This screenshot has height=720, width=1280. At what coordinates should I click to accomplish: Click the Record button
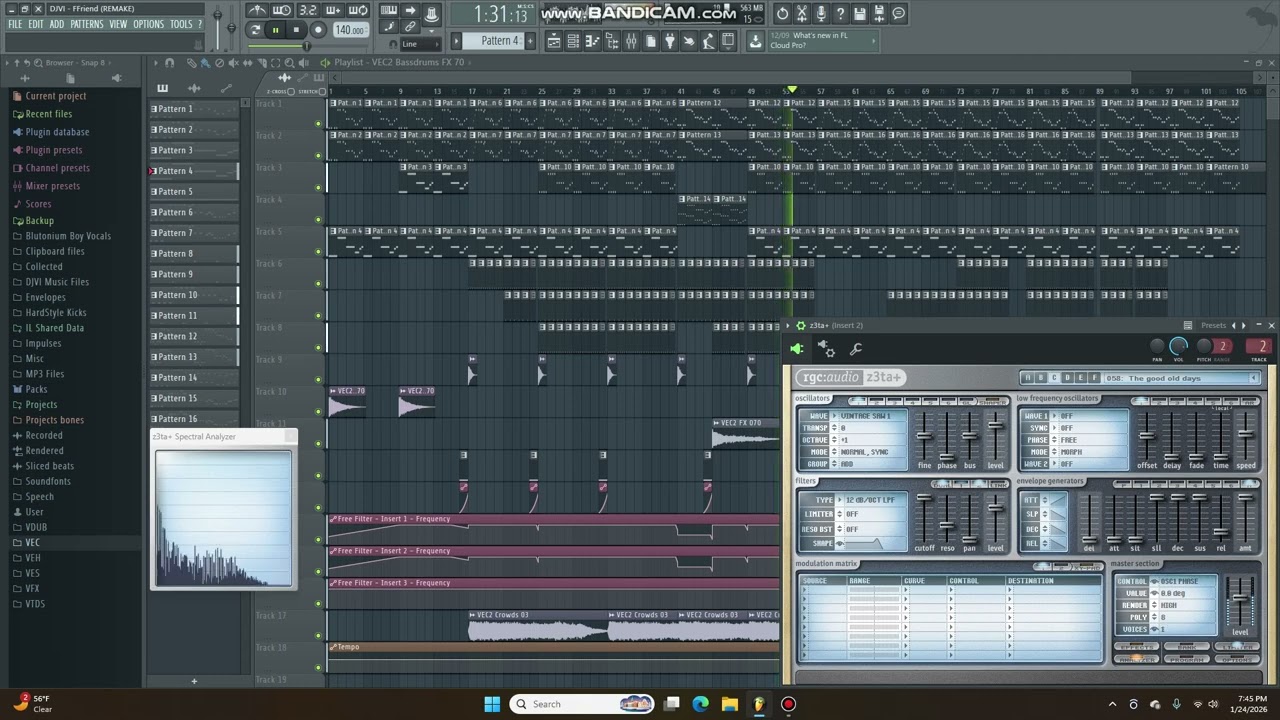coord(318,30)
